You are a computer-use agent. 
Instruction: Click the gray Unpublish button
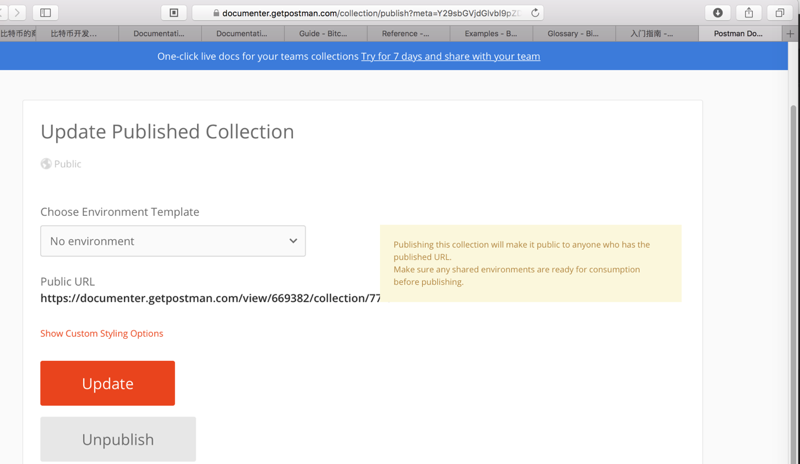pos(118,439)
